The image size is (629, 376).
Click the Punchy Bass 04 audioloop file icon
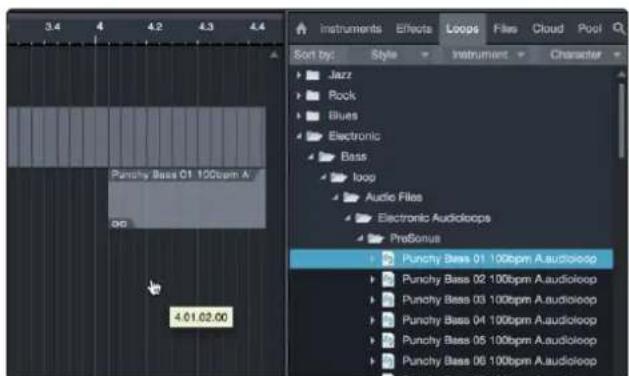pos(388,320)
